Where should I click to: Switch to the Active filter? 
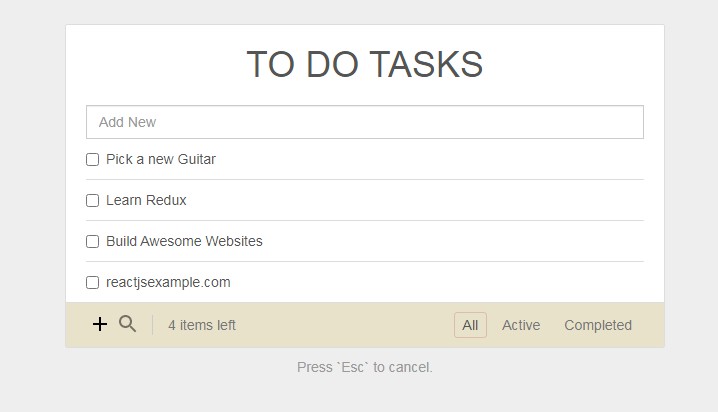(521, 325)
